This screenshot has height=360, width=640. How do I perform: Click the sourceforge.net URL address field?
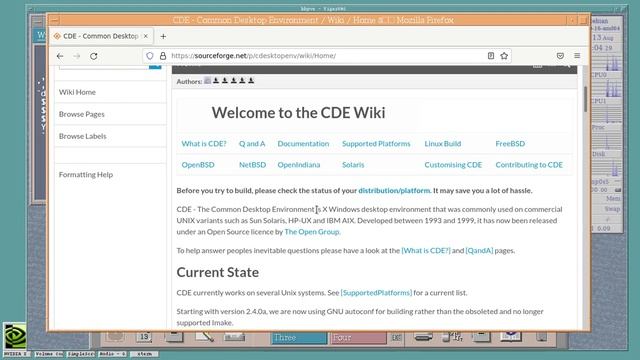(x=327, y=56)
